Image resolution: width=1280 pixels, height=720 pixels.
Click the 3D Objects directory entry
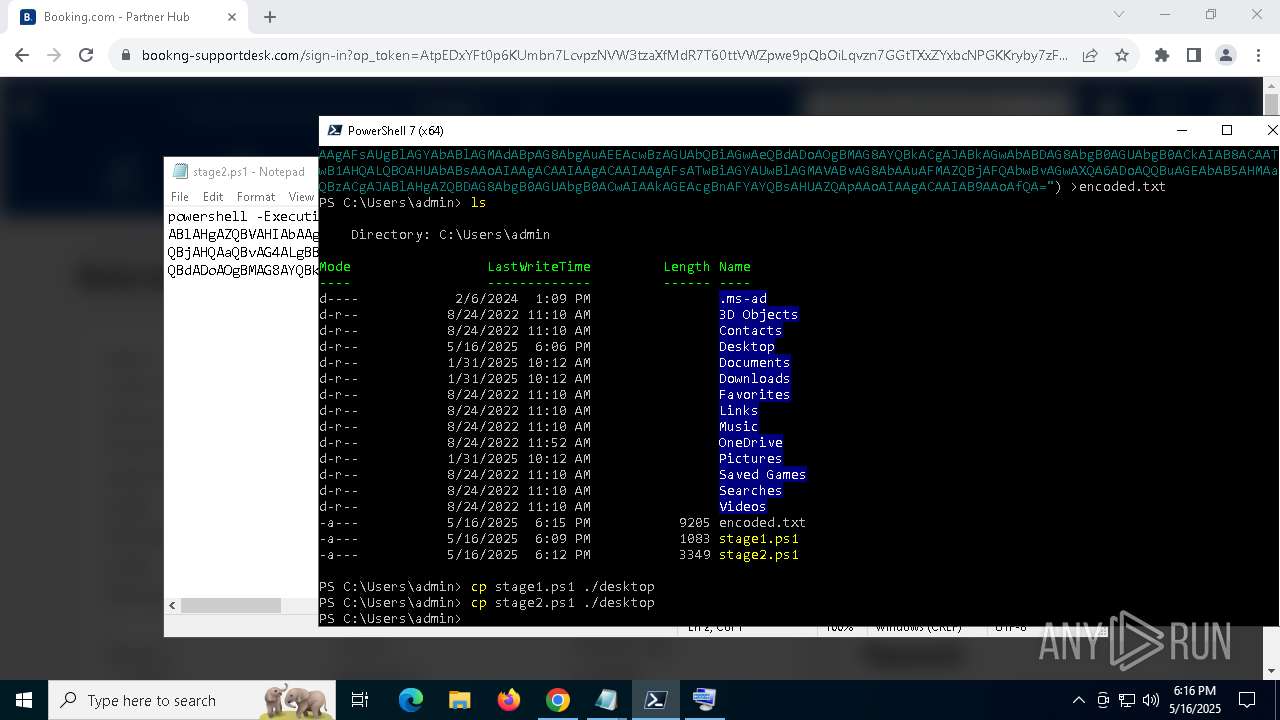[x=758, y=315]
